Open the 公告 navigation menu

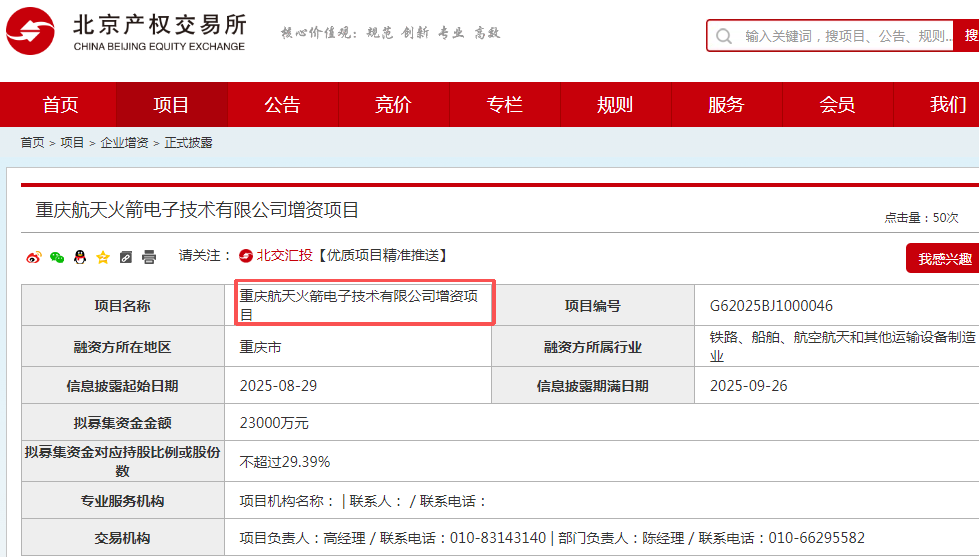pos(282,104)
